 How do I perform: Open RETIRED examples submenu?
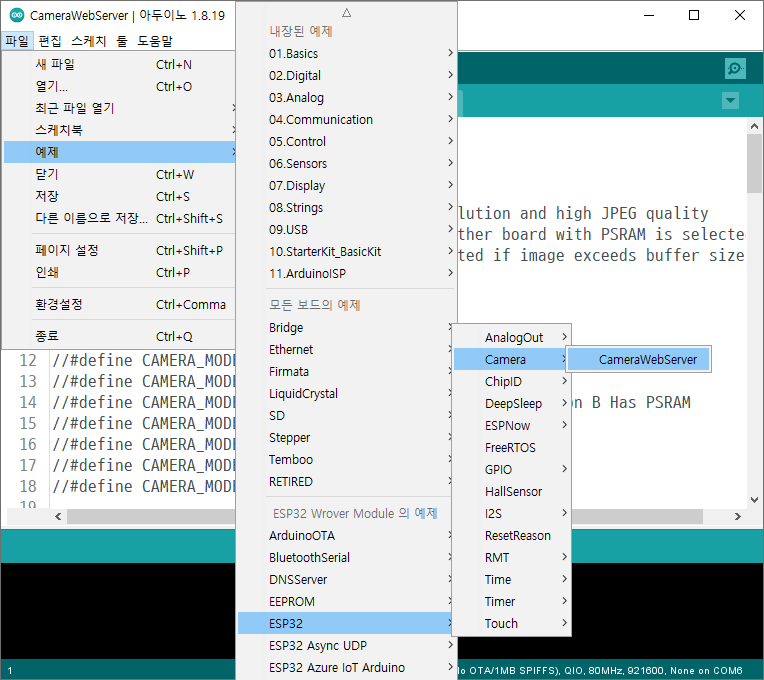tap(345, 481)
